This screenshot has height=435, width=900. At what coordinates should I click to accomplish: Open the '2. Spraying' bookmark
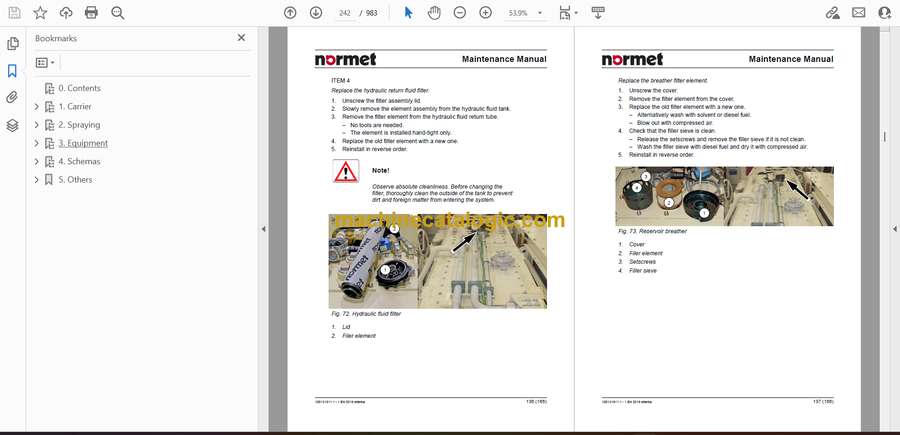pyautogui.click(x=79, y=125)
